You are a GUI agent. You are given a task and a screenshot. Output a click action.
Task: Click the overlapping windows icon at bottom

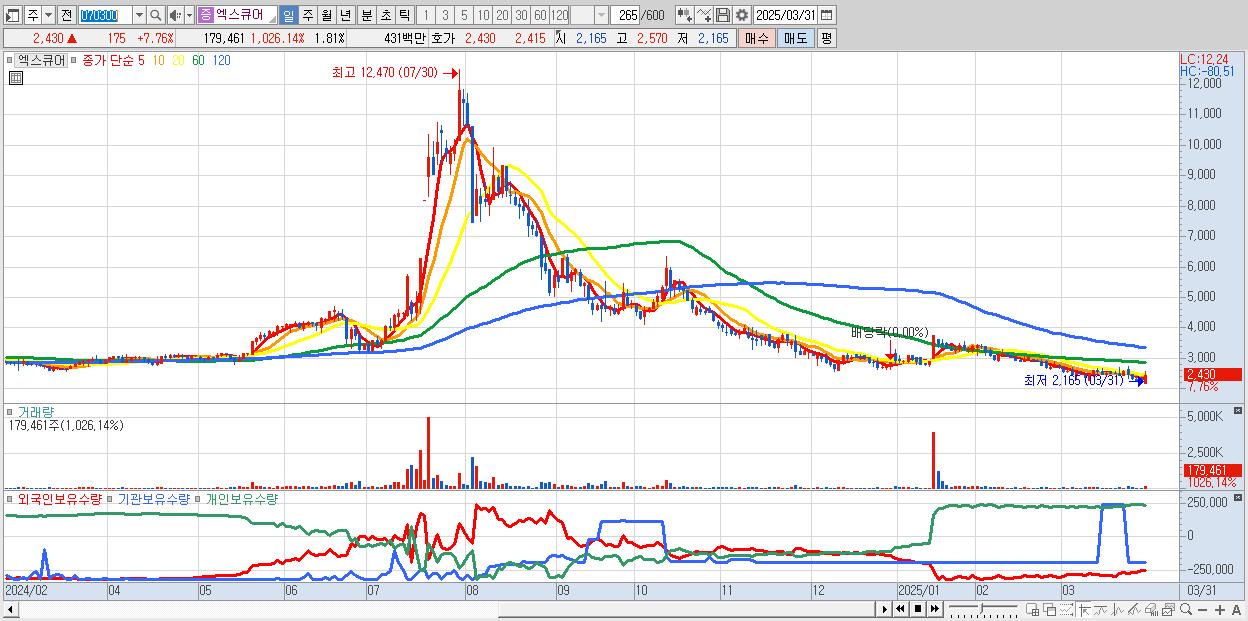pyautogui.click(x=1050, y=610)
